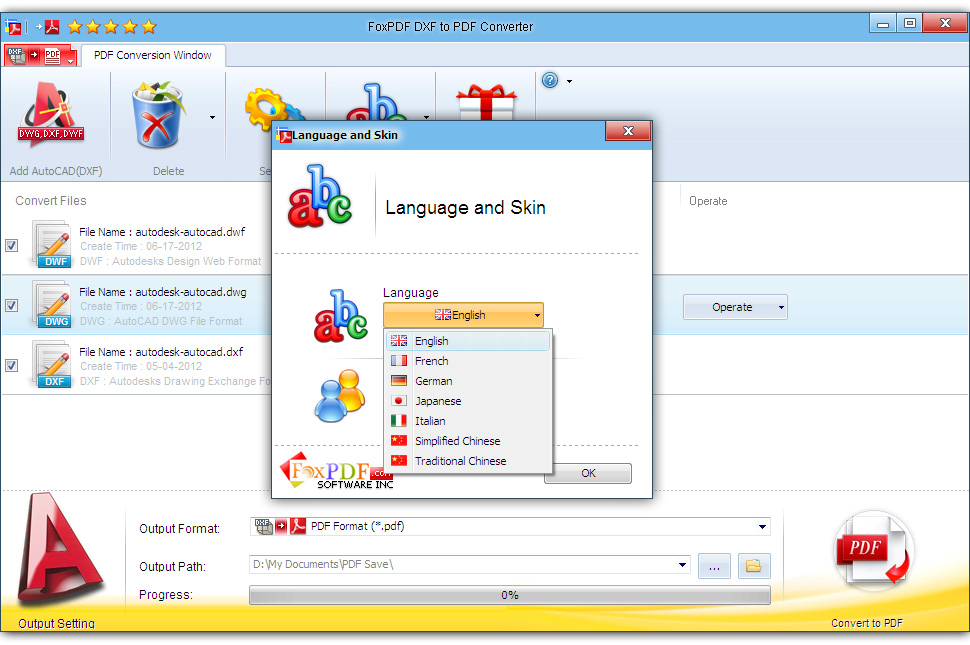Image resolution: width=970 pixels, height=645 pixels.
Task: Choose French from language list
Action: pos(468,361)
